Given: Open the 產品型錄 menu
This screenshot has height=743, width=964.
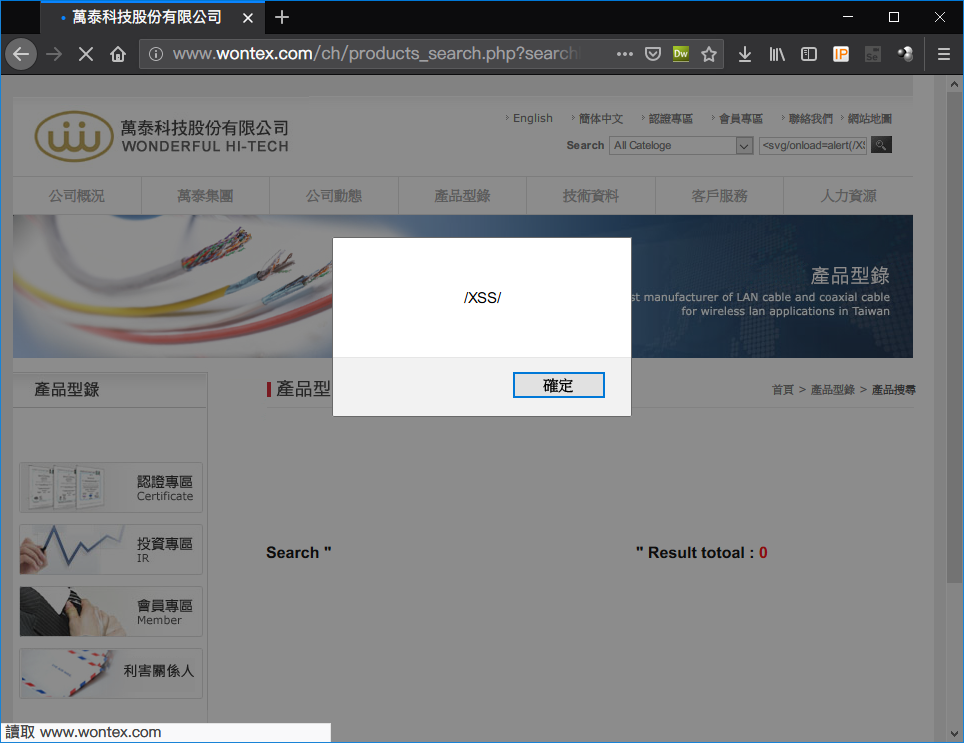Looking at the screenshot, I should click(462, 195).
